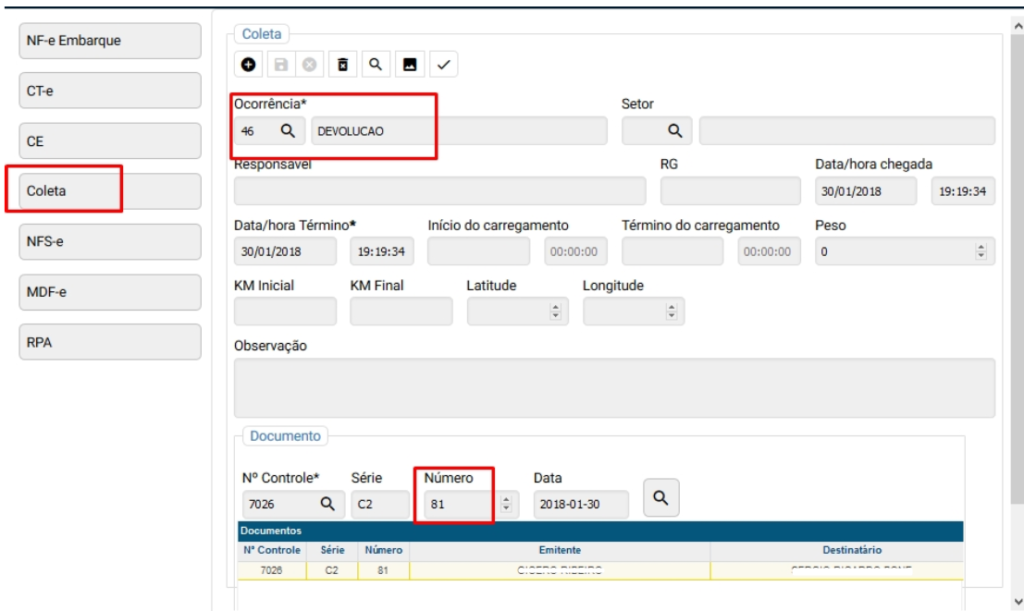Adjust the Longitude spinner arrows
This screenshot has height=611, width=1024.
[672, 312]
